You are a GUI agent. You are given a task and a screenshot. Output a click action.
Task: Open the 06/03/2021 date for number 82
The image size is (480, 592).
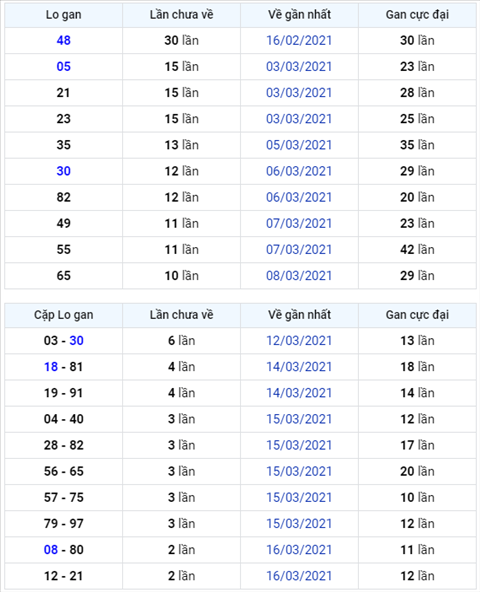299,197
